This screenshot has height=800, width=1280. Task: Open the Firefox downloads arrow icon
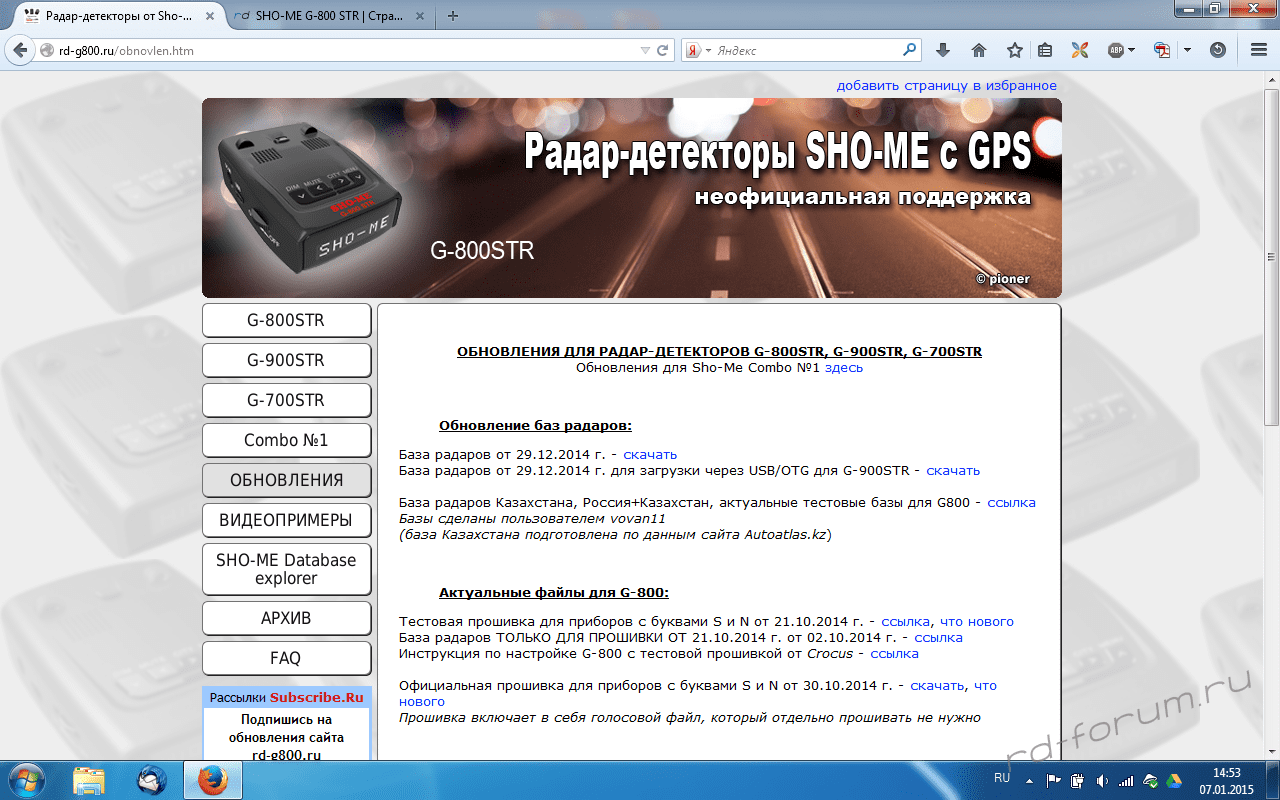click(x=942, y=50)
